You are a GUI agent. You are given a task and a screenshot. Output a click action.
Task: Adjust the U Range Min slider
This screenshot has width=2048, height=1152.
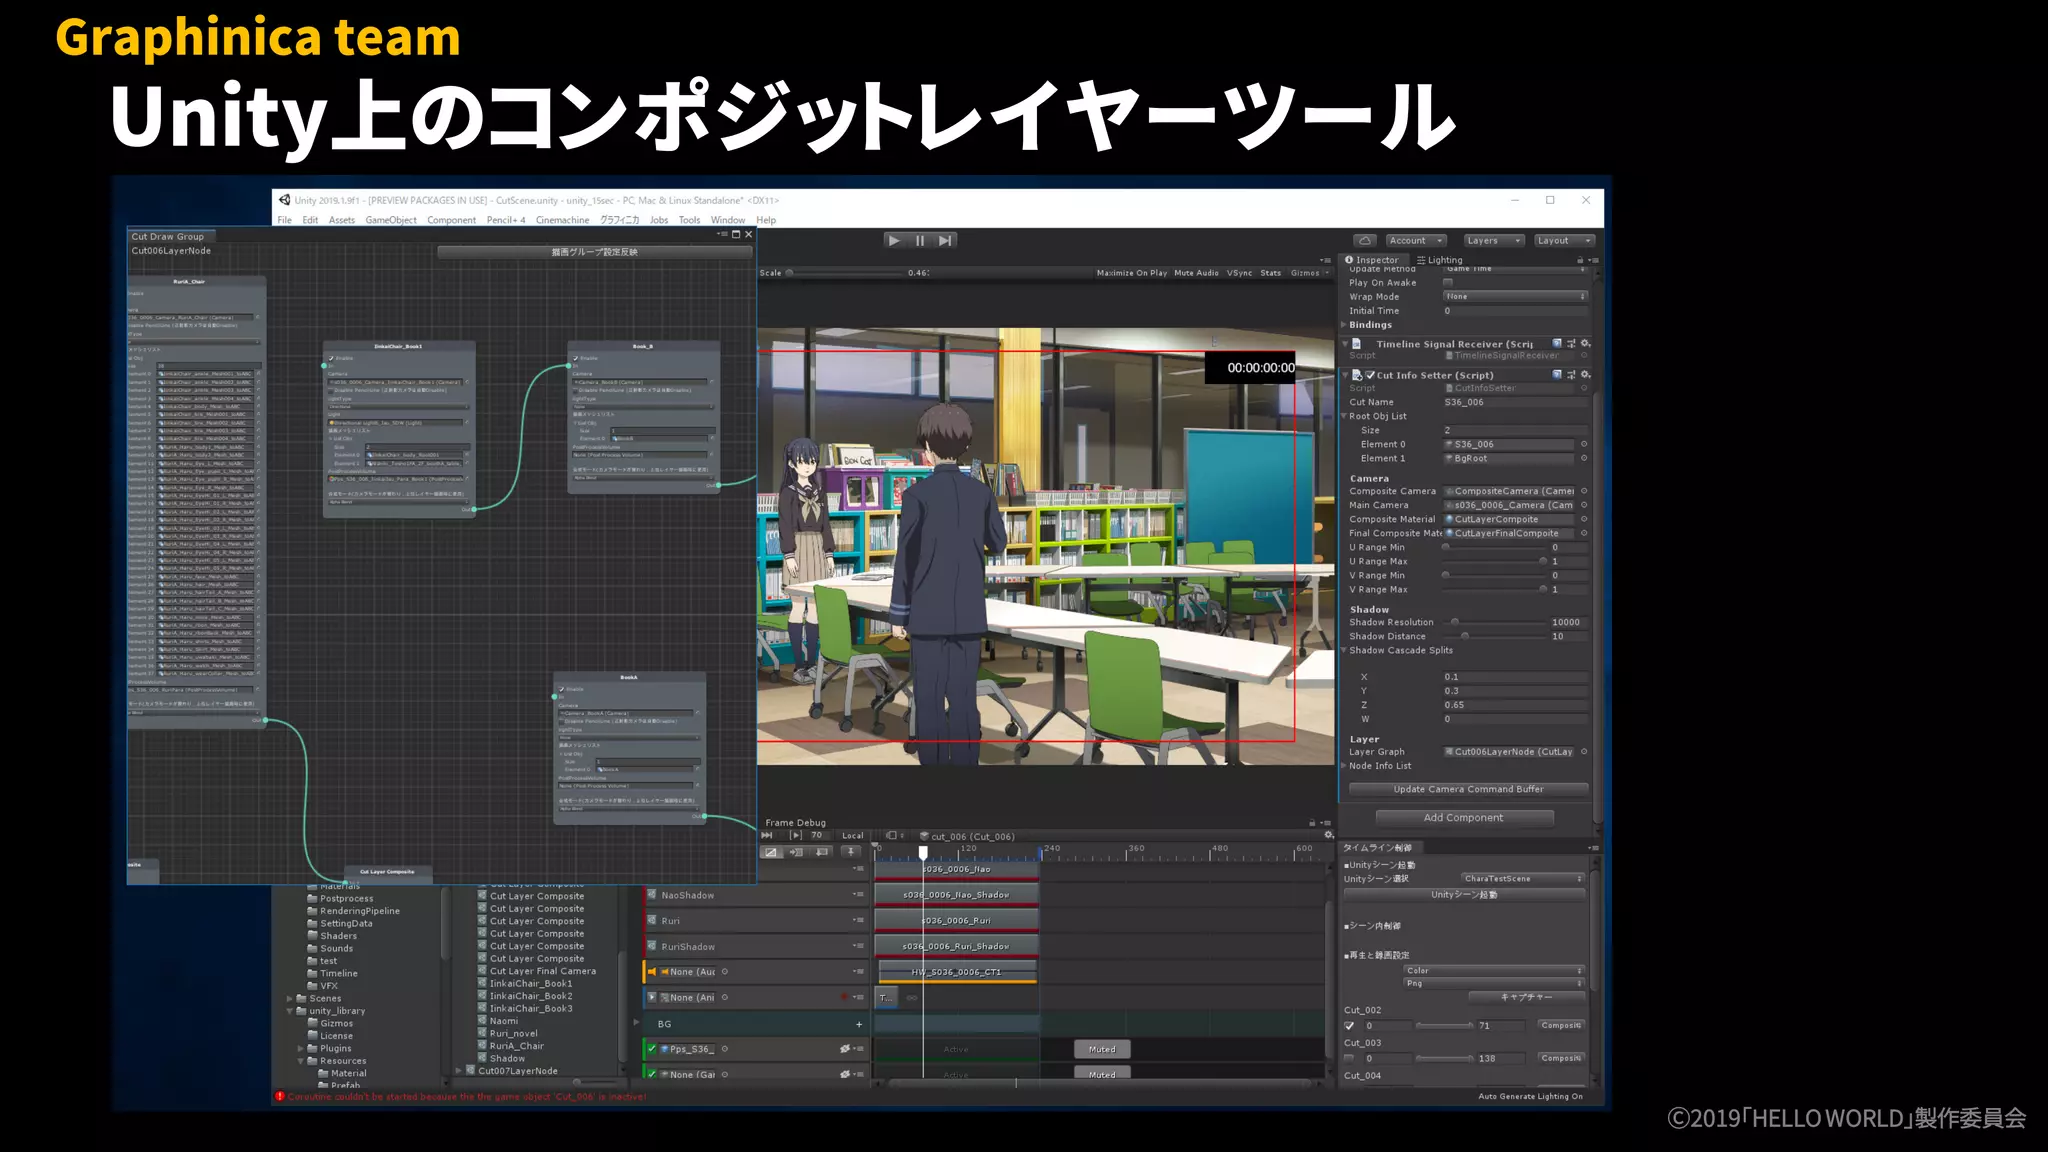point(1494,548)
